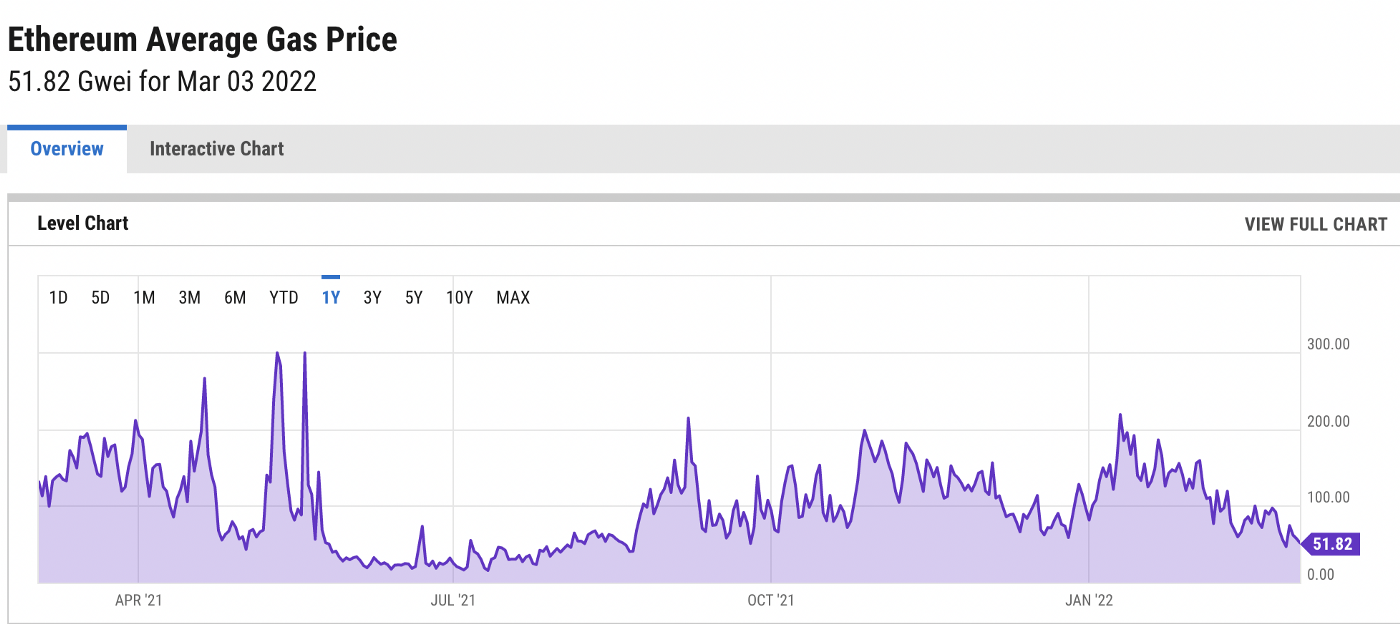Select the 1D time range
Image resolution: width=1400 pixels, height=624 pixels.
(x=58, y=297)
